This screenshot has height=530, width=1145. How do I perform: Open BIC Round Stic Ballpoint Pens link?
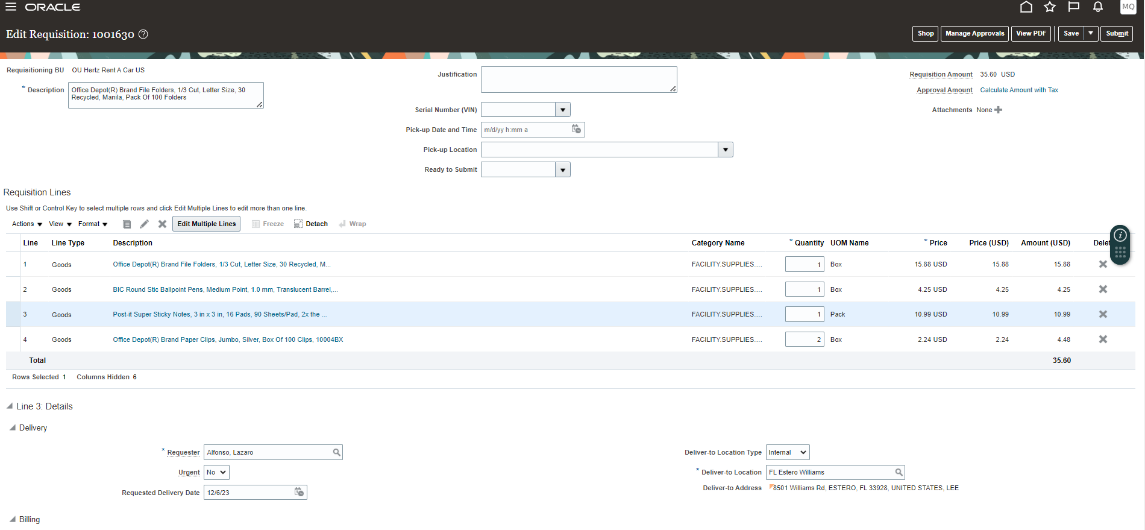coord(226,289)
